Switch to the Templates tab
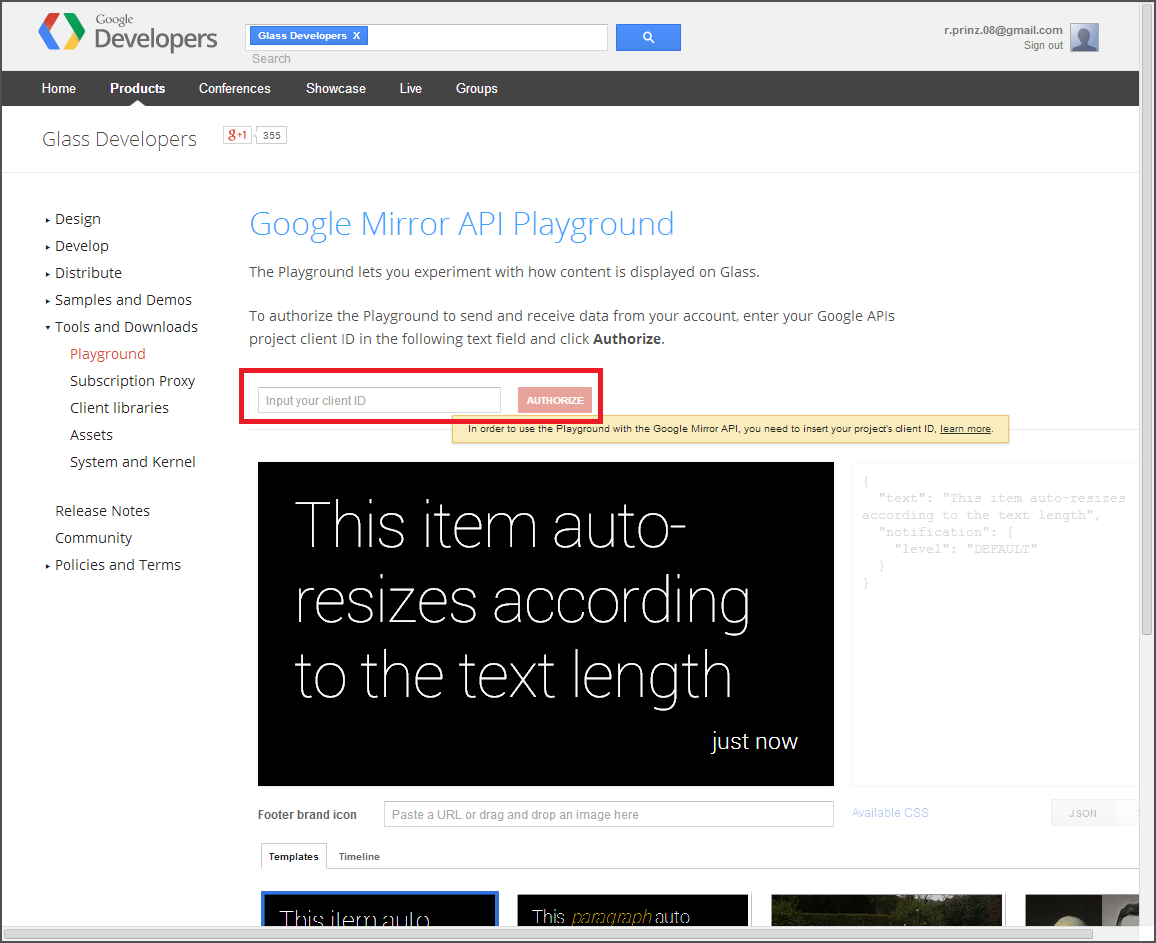 click(293, 857)
